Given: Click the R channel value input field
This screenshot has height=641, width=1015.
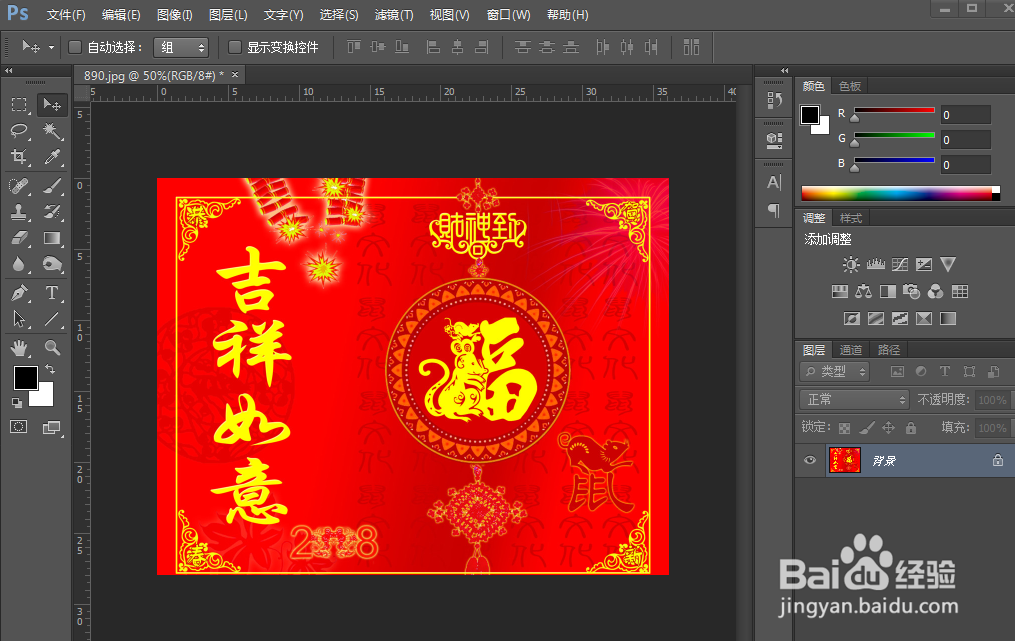Looking at the screenshot, I should [963, 114].
